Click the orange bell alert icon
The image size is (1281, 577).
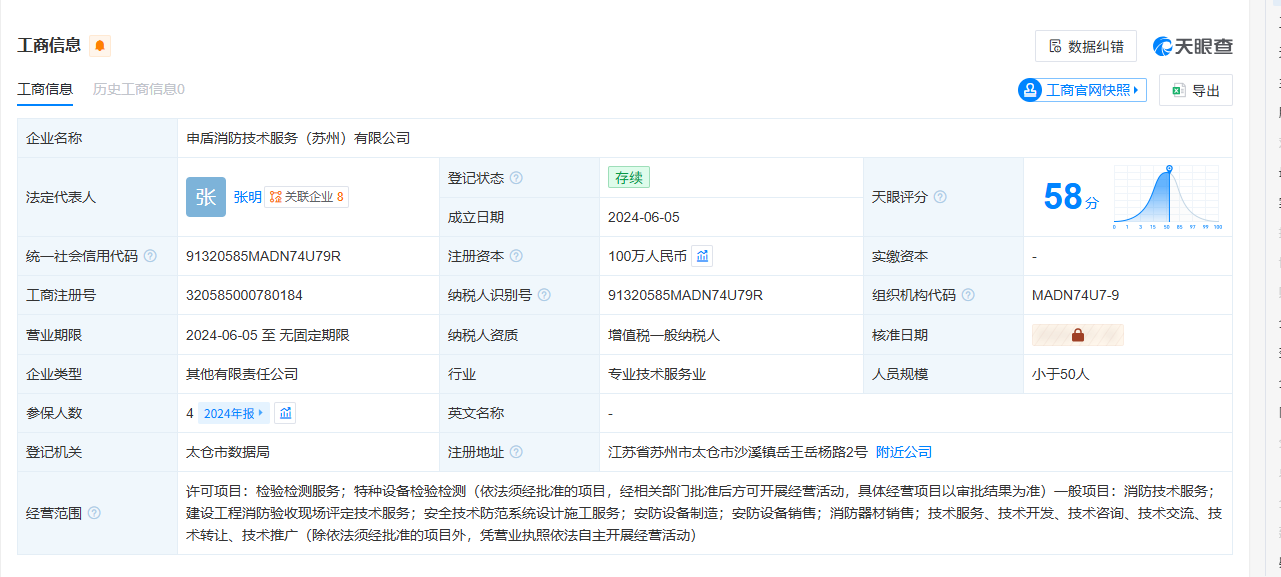tap(100, 46)
